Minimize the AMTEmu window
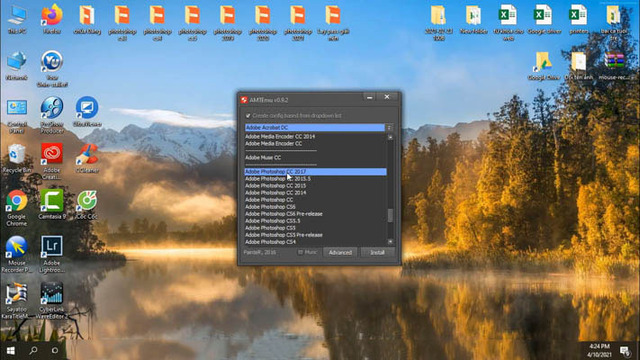640x360 pixels. (x=369, y=97)
